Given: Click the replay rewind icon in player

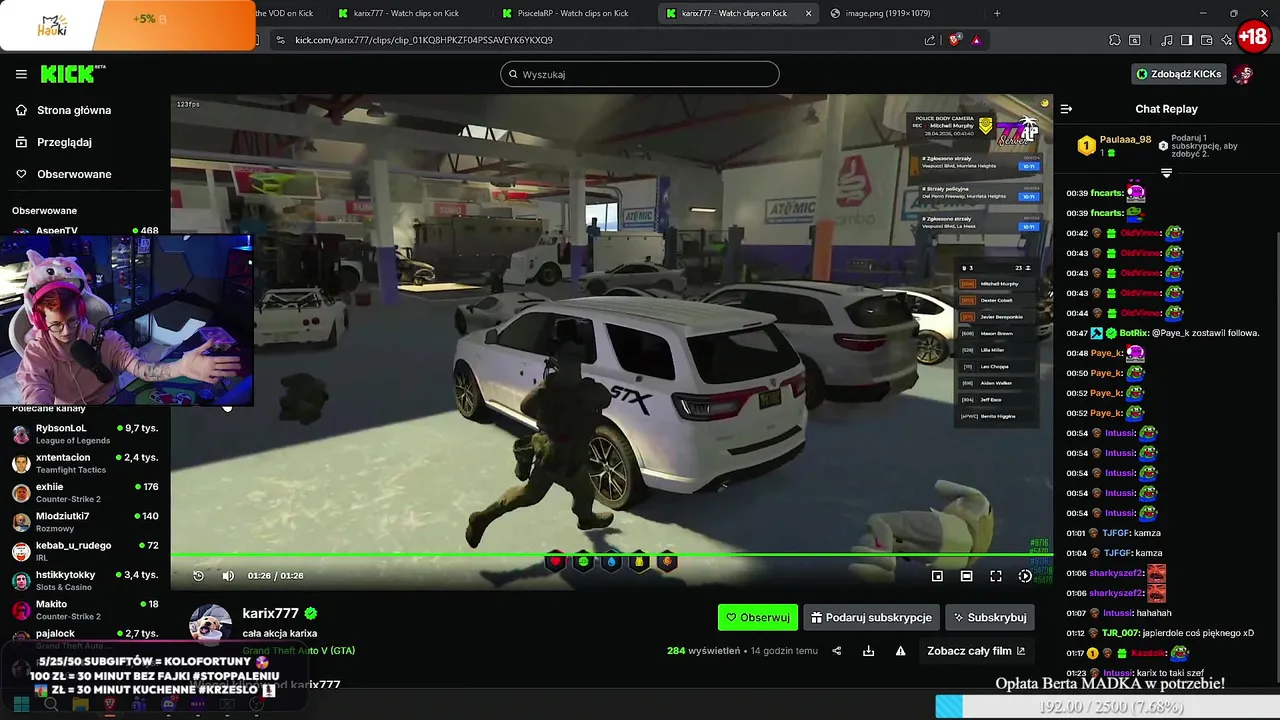Looking at the screenshot, I should (198, 575).
